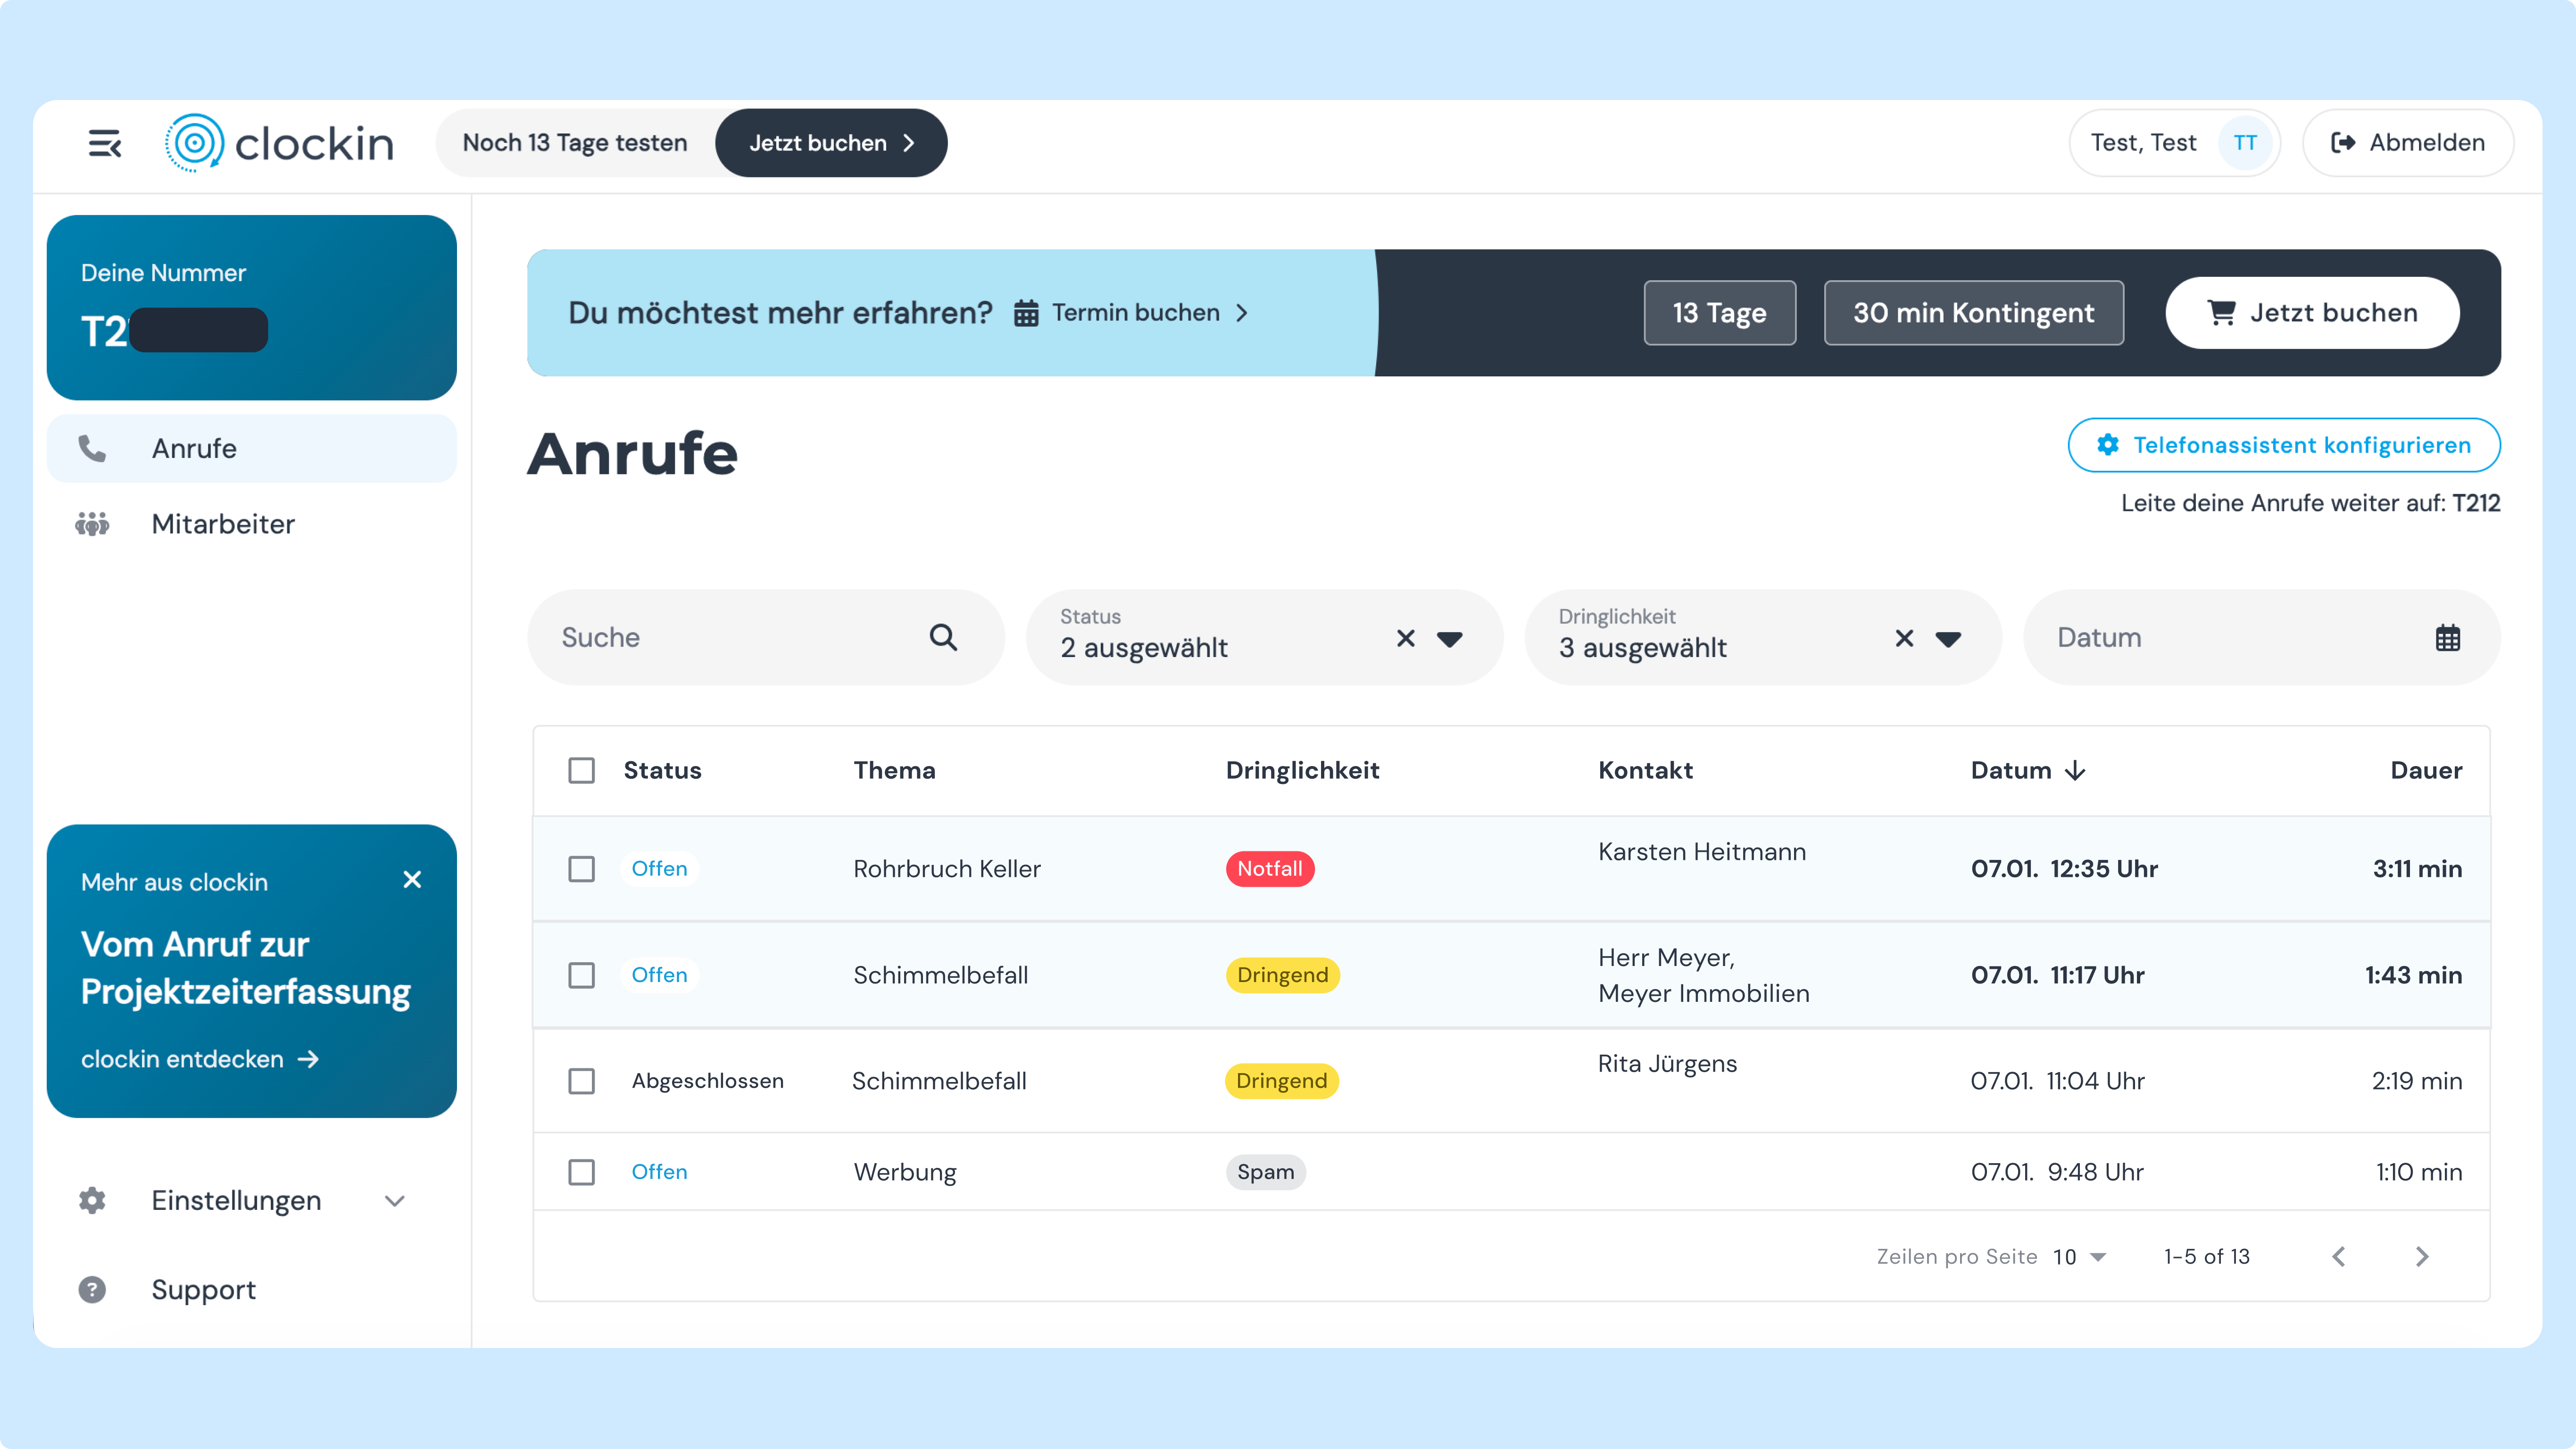Click the search magnifier icon
This screenshot has width=2576, height=1449.
(x=943, y=637)
